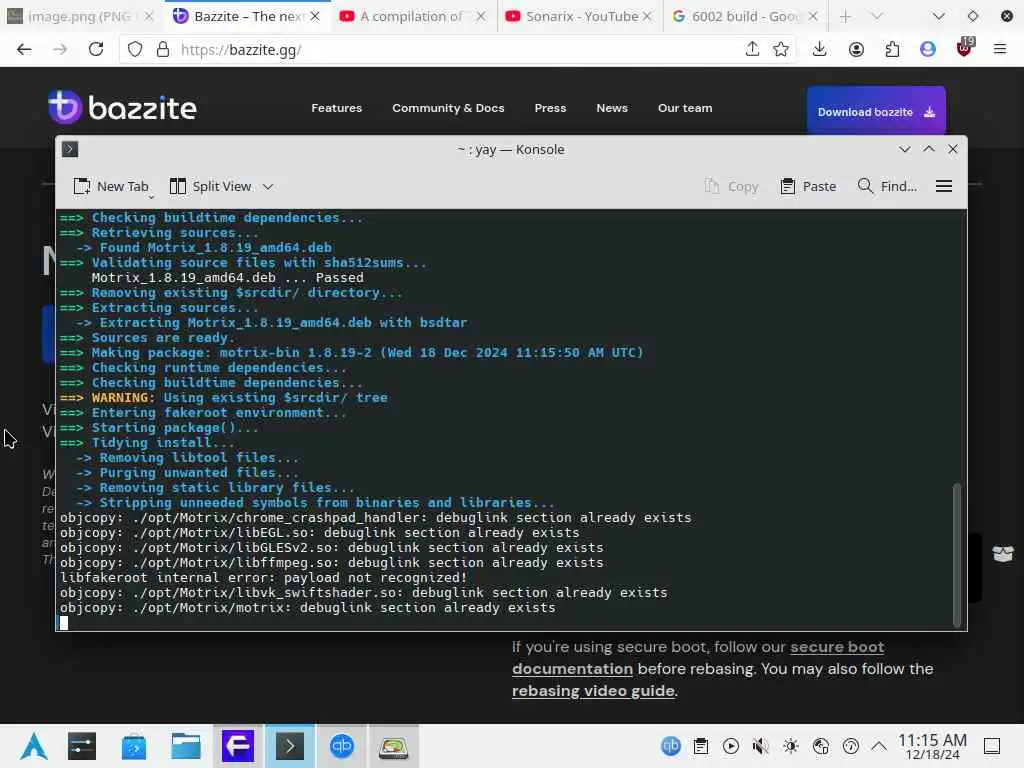
Task: Switch to the Sonarix - YouTube tab
Action: tap(577, 16)
